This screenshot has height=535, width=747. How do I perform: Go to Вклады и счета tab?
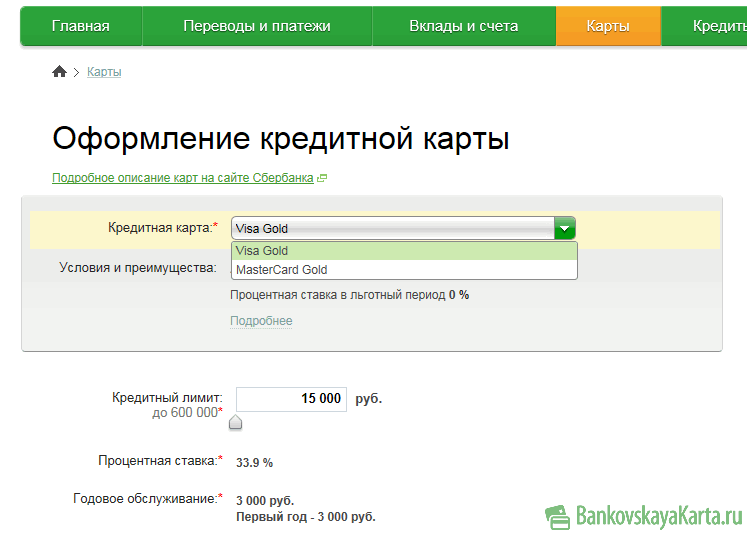[x=464, y=26]
